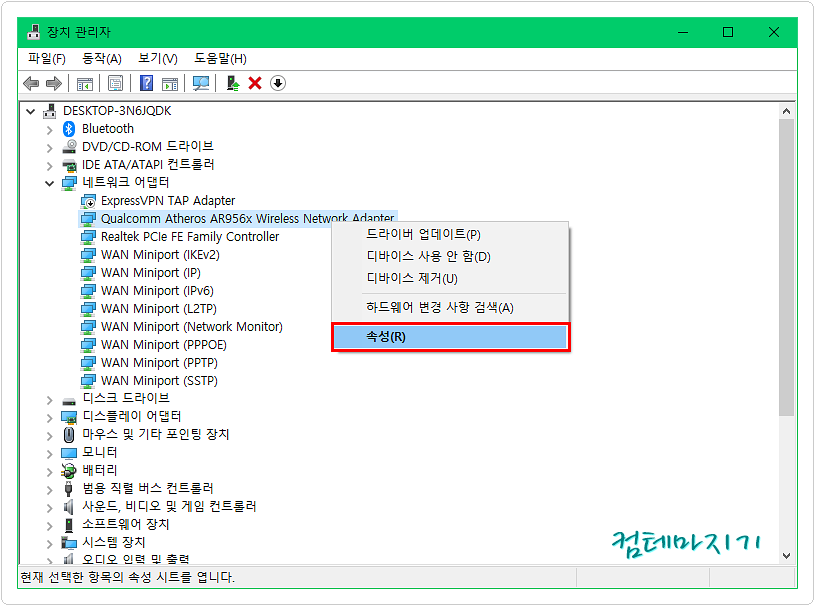
Task: Open the 동작(A) menu
Action: 102,59
